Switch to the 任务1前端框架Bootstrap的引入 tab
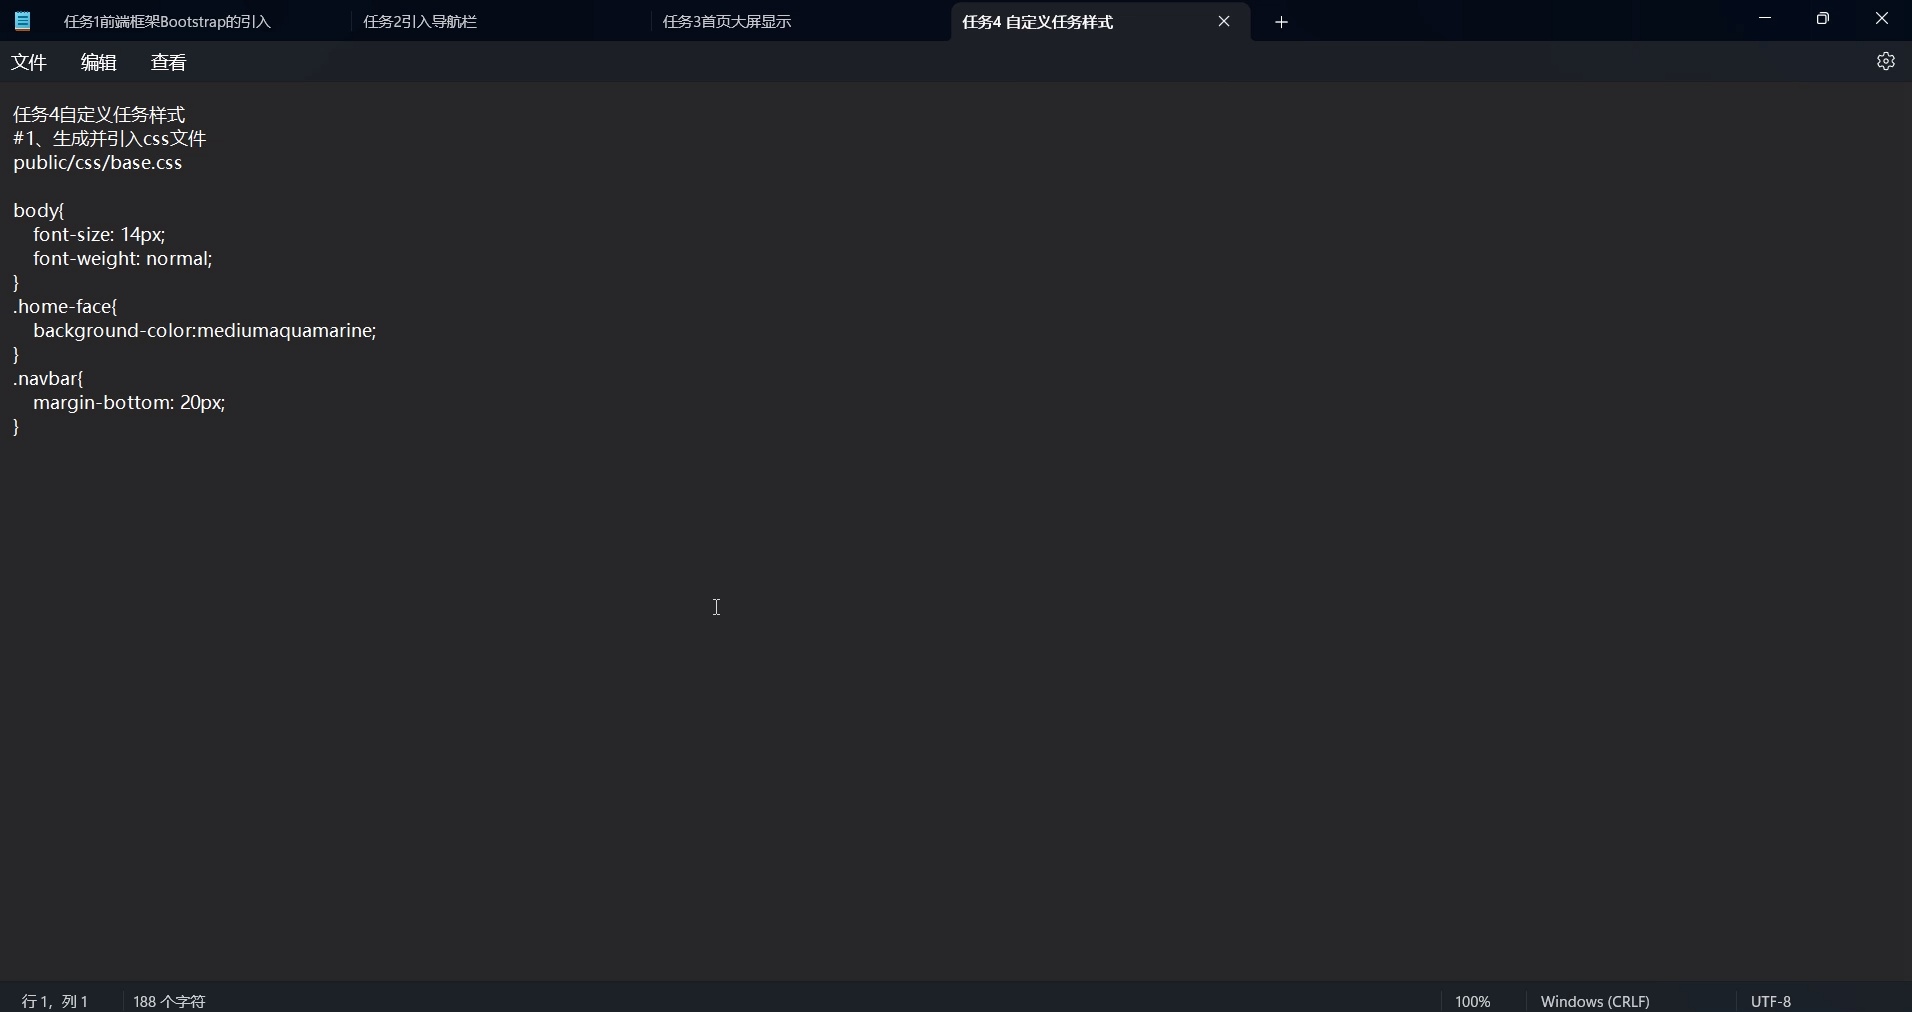Screen dimensions: 1912x1012 (x=170, y=21)
